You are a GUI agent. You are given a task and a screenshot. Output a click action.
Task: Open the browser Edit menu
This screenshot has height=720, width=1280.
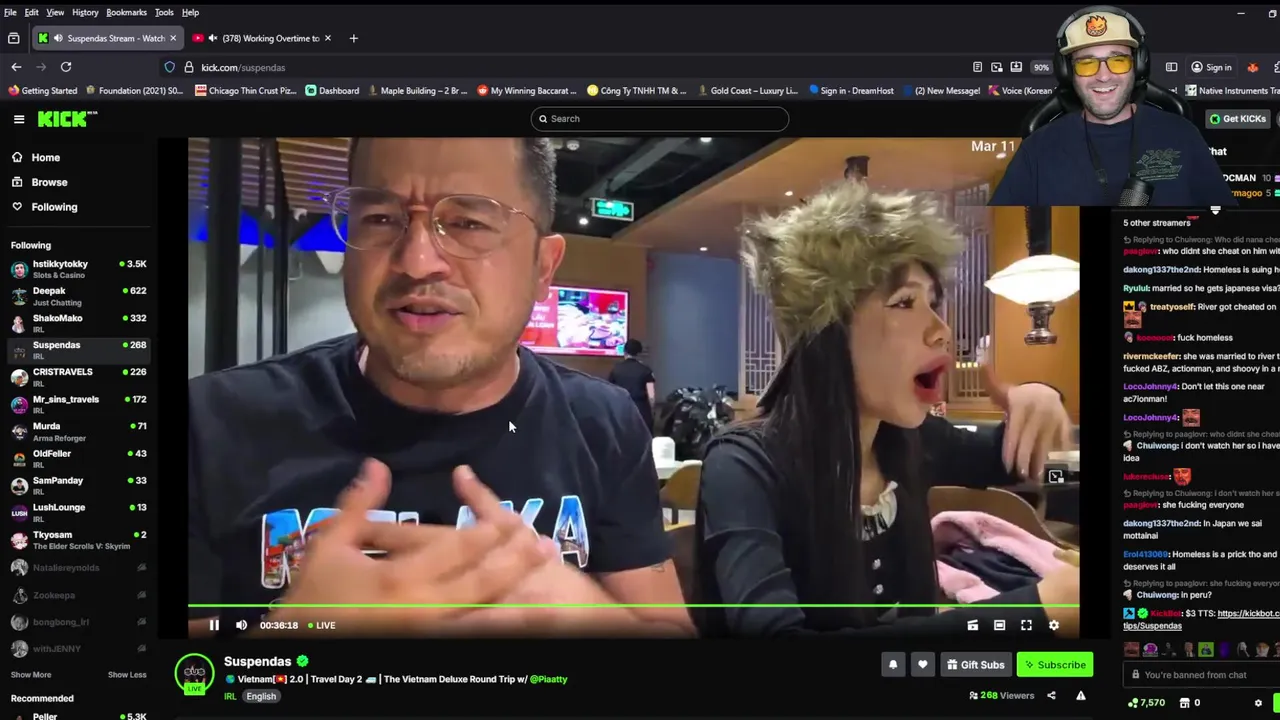click(32, 12)
